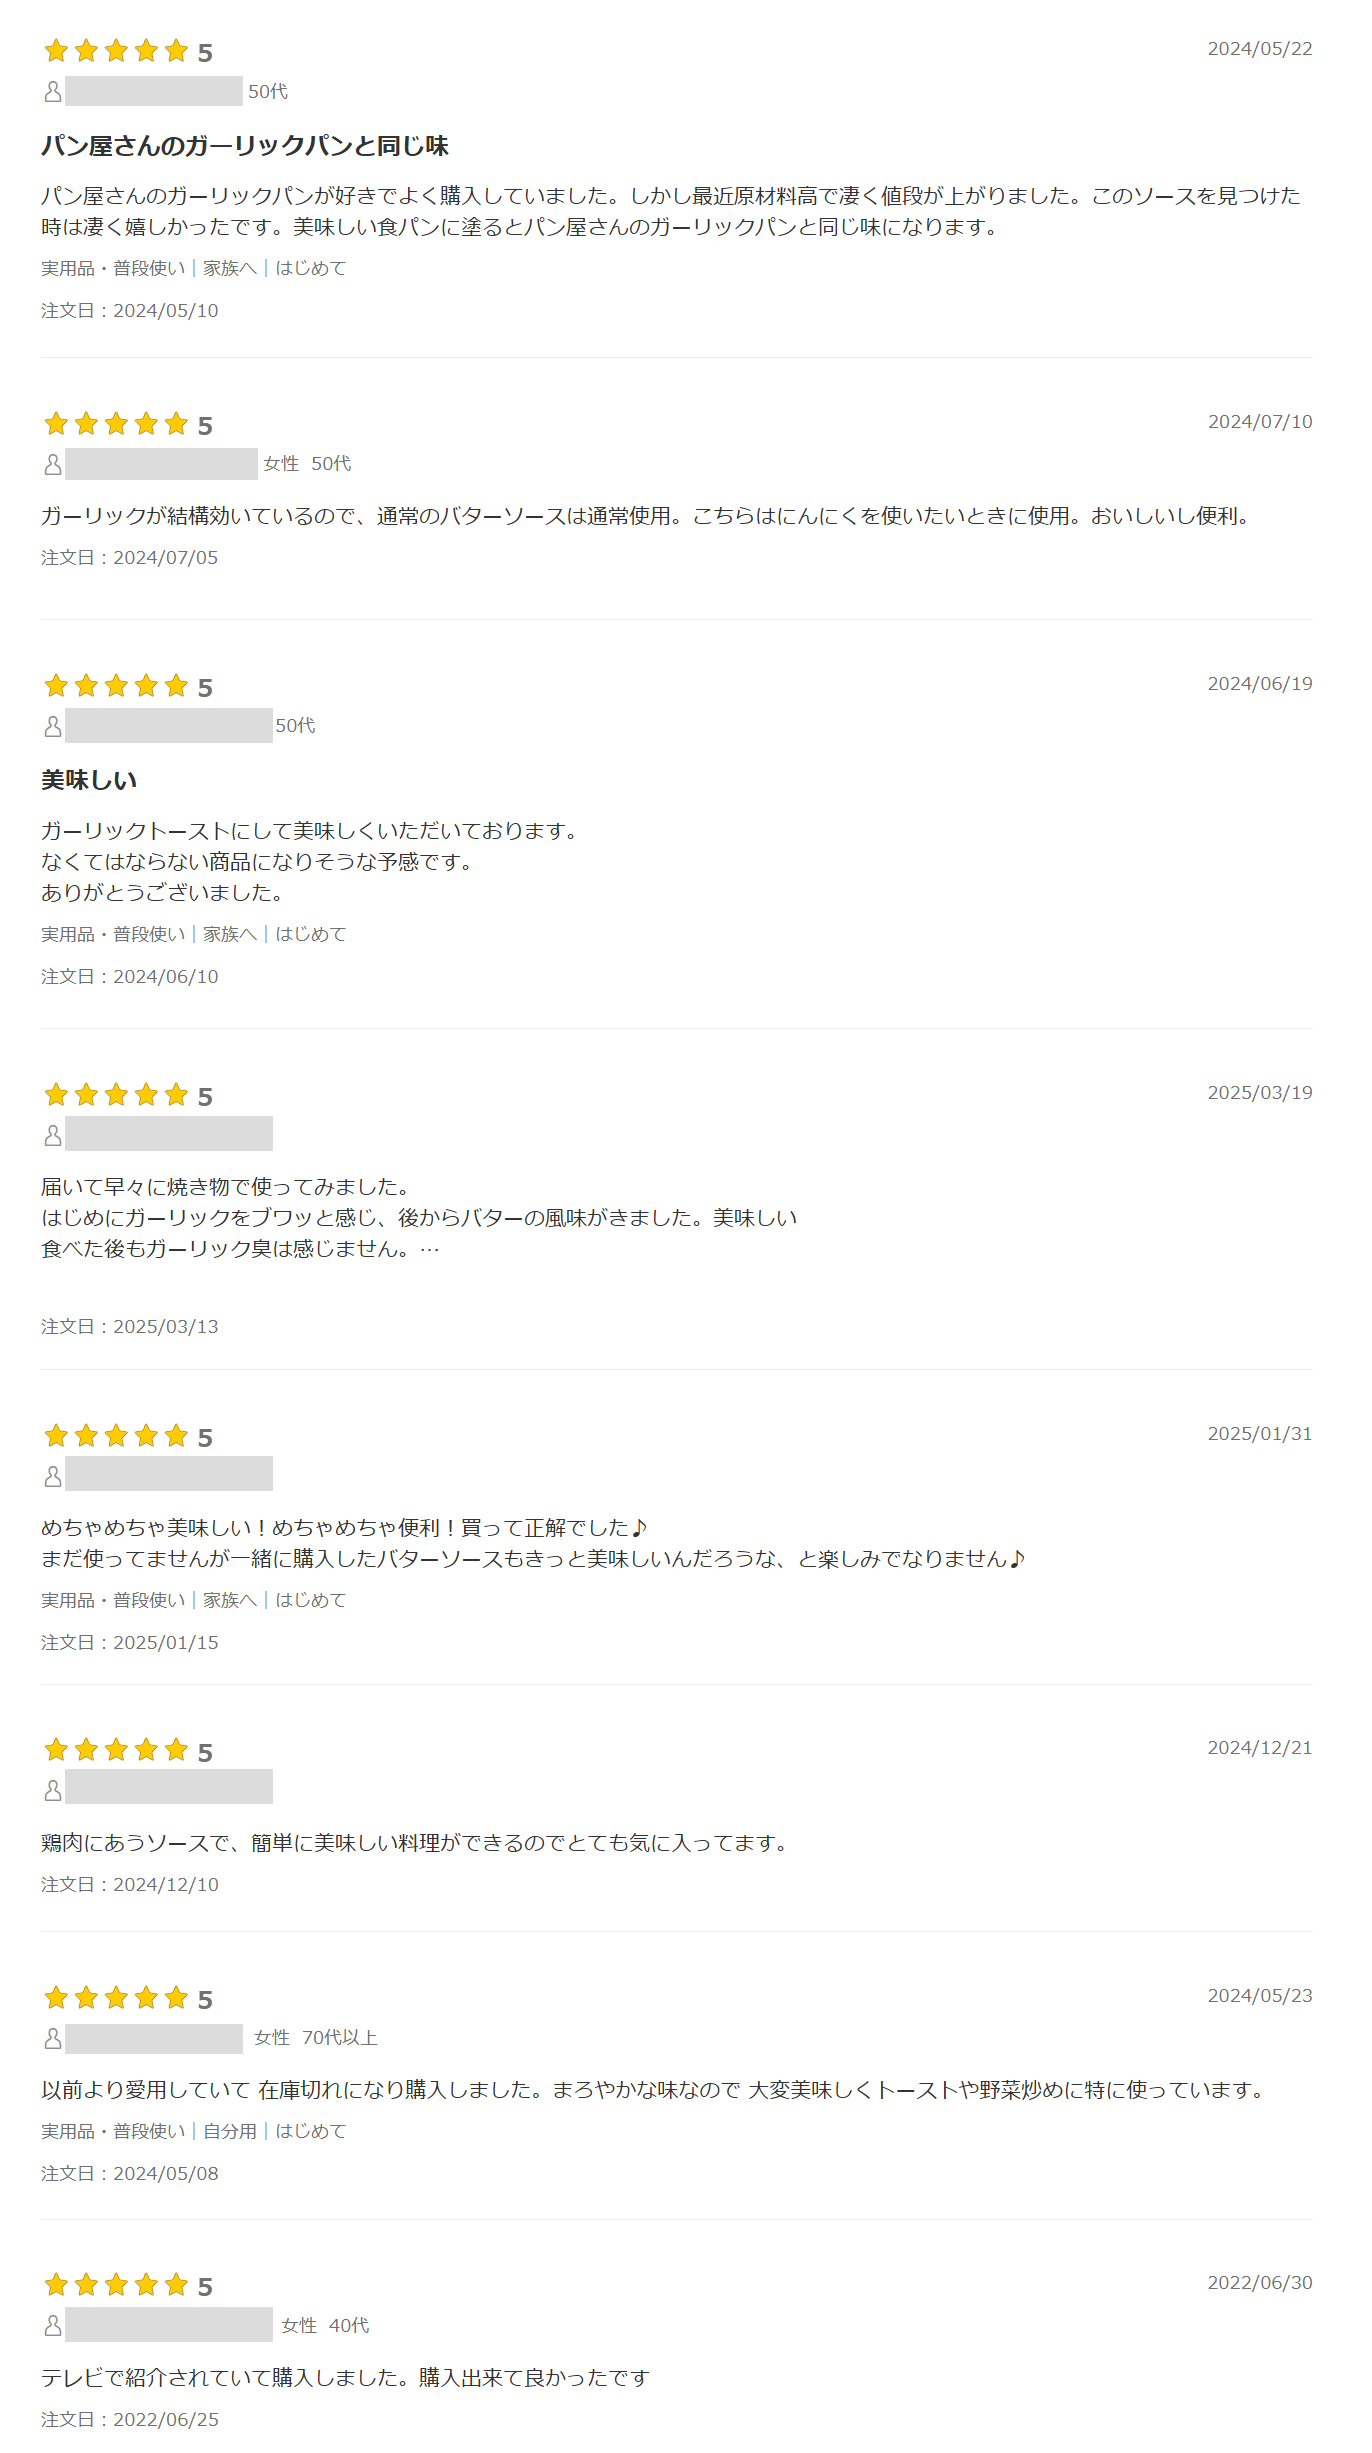
Task: Click order date 注文日：2024/07/05
Action: [130, 558]
